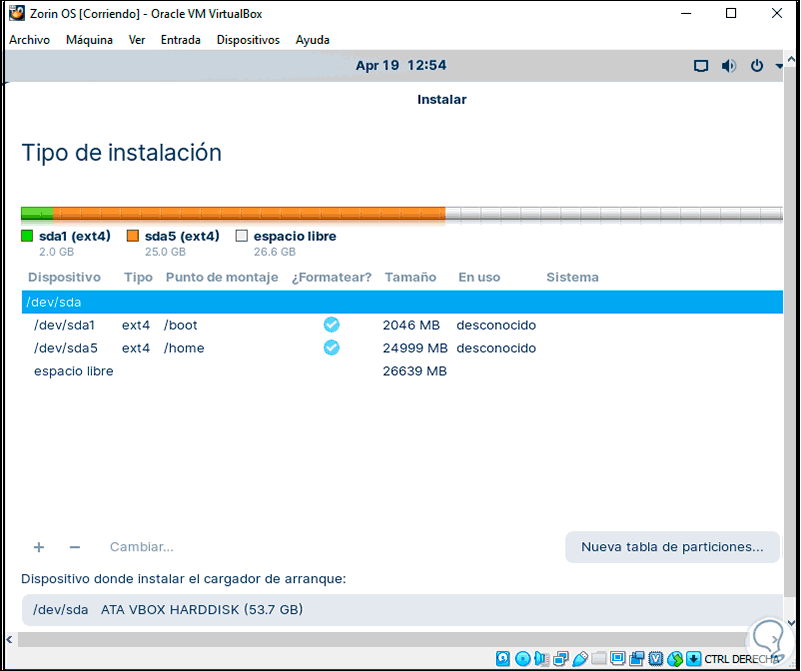Click the minus icon to remove partition

click(75, 547)
